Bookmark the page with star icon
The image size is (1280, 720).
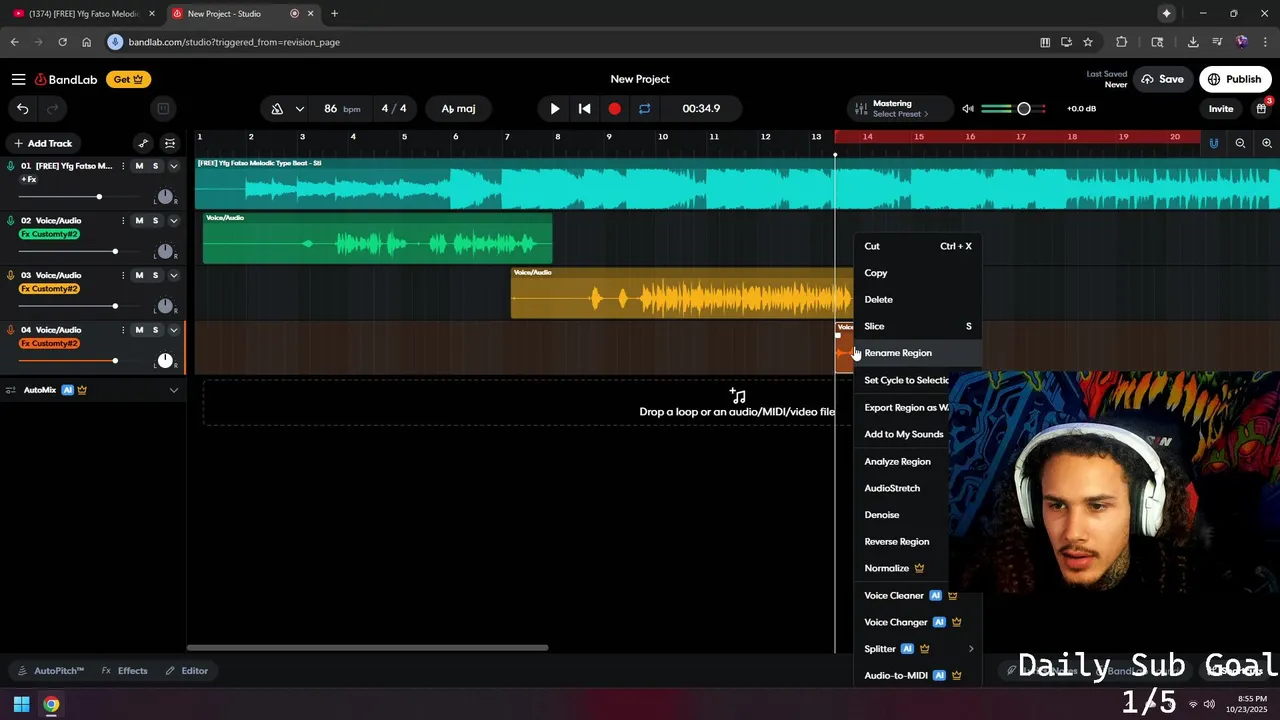(1088, 42)
